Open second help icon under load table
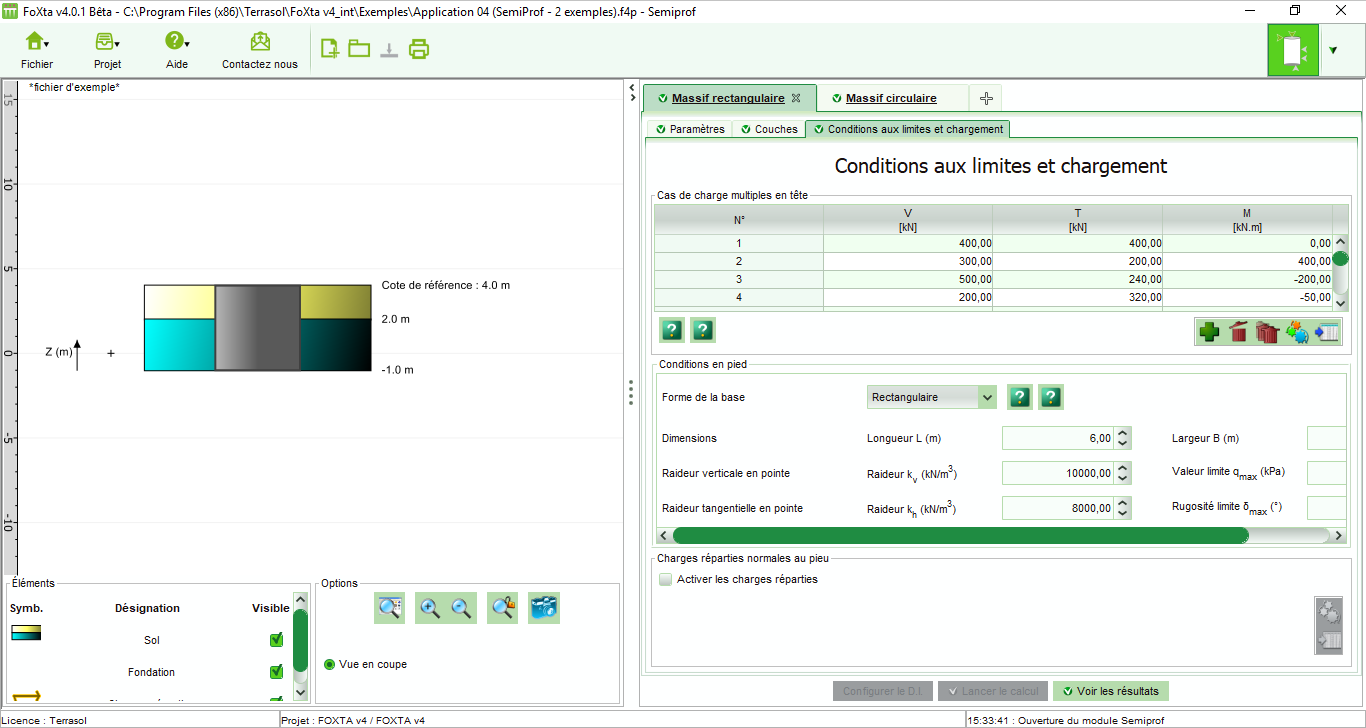1366x728 pixels. [x=703, y=330]
